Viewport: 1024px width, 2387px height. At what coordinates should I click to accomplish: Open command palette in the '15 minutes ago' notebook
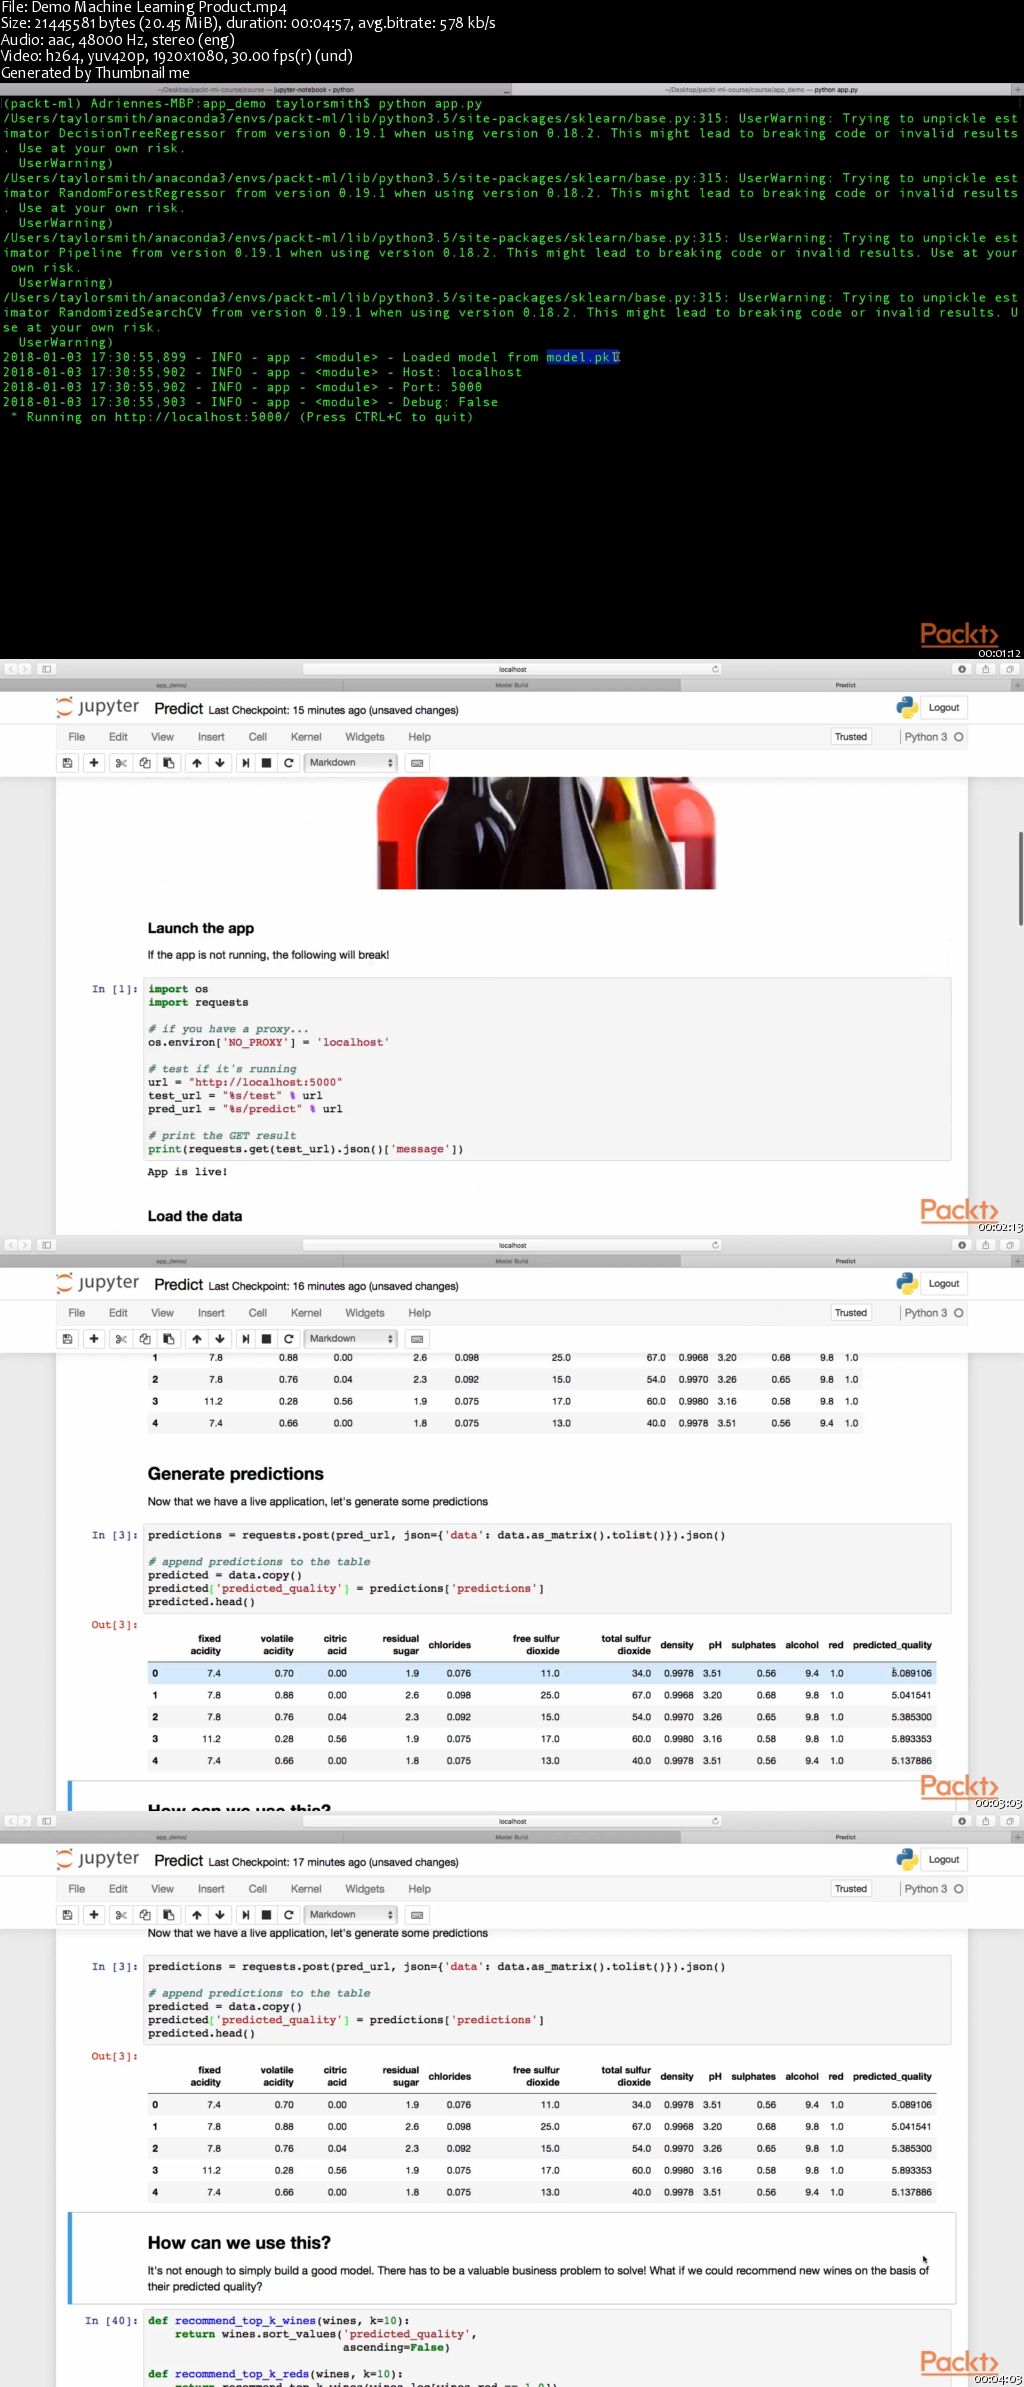417,763
